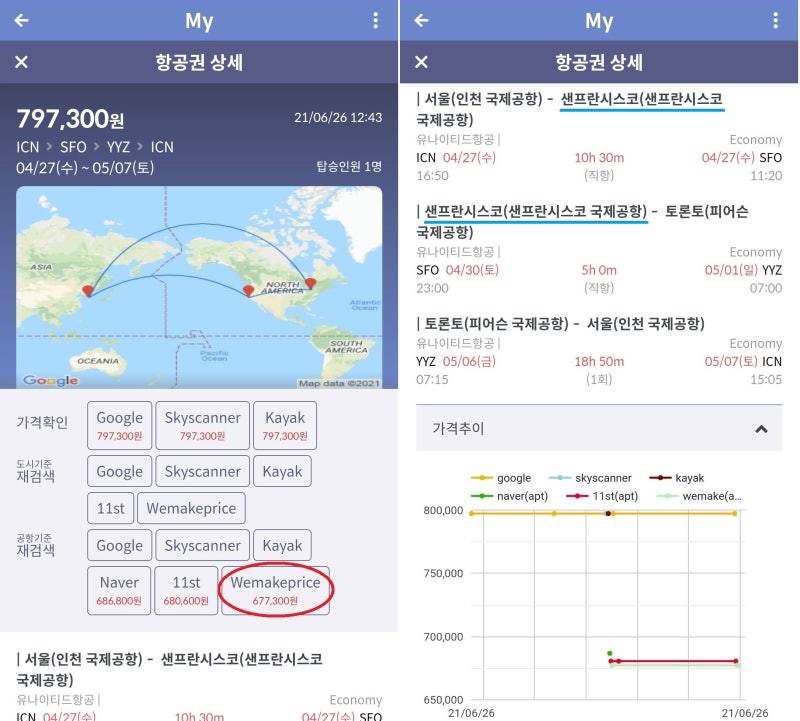This screenshot has height=721, width=800.
Task: Tap the back arrow on the right screen
Action: (421, 20)
